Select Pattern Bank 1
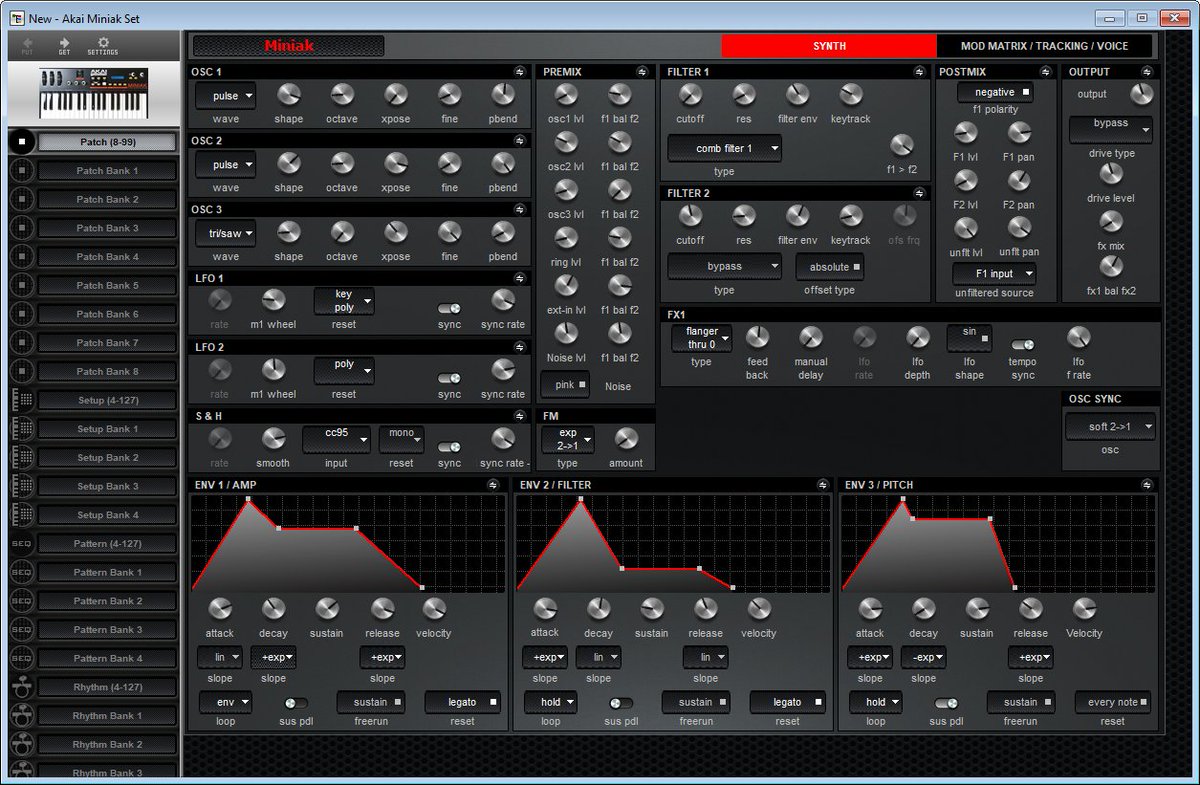The height and width of the screenshot is (785, 1200). (x=108, y=573)
